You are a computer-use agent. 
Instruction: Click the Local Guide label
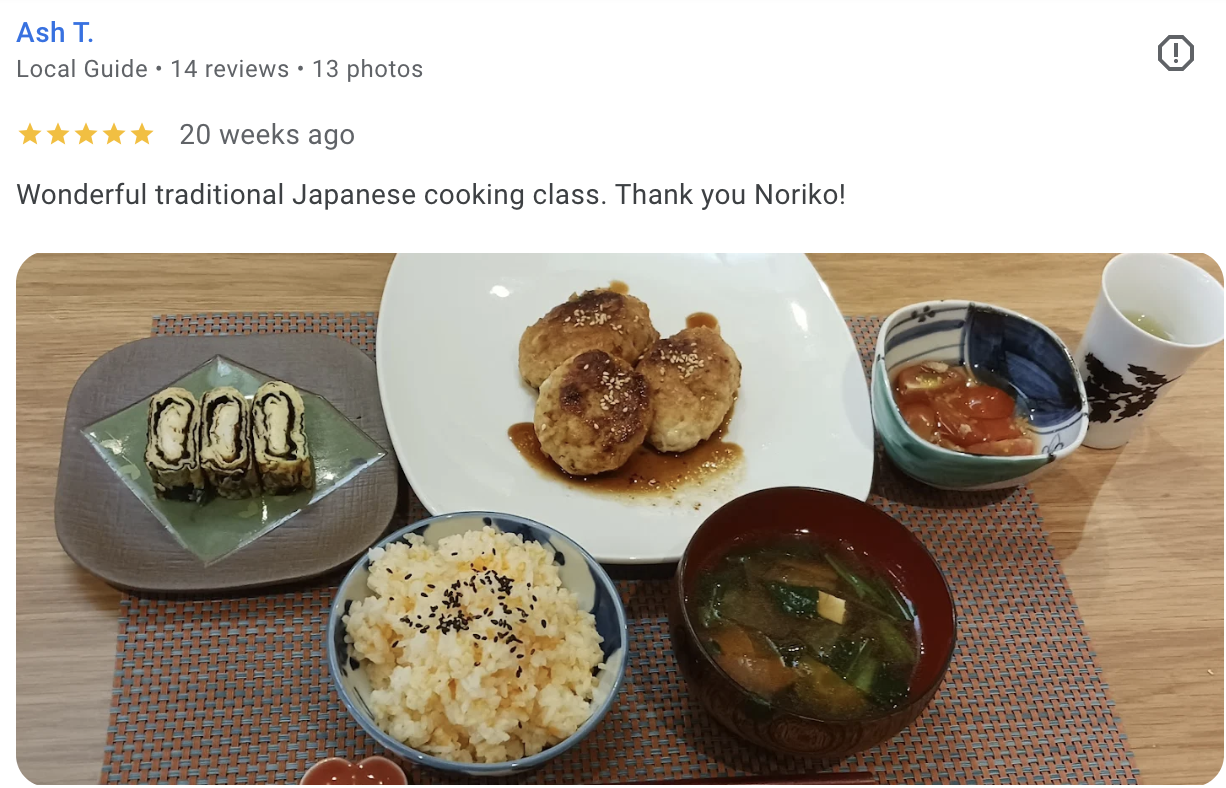point(82,69)
